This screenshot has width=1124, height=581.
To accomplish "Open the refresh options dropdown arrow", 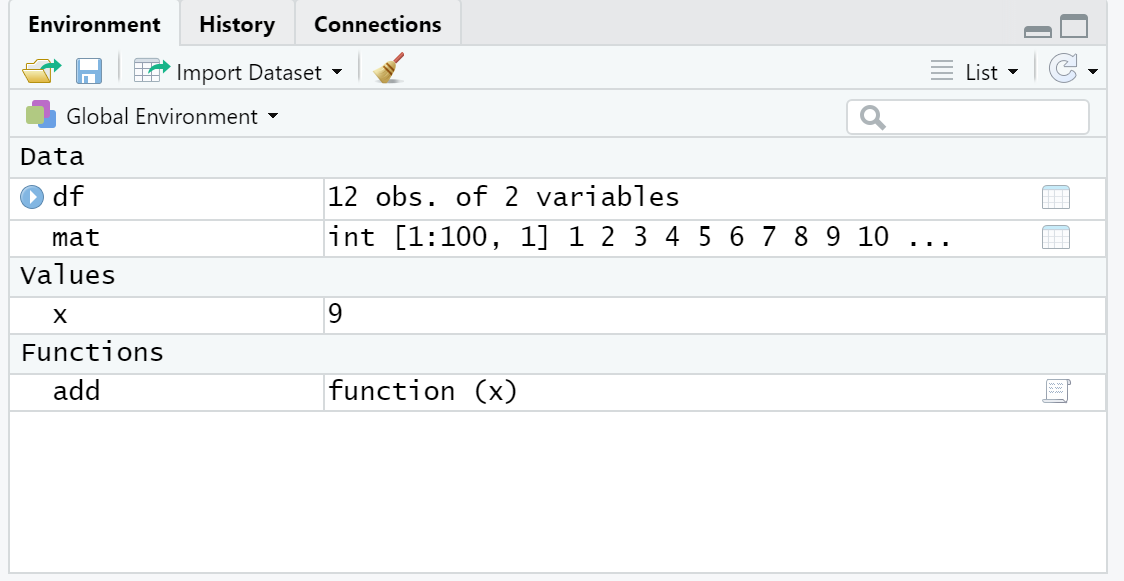I will pos(1093,72).
